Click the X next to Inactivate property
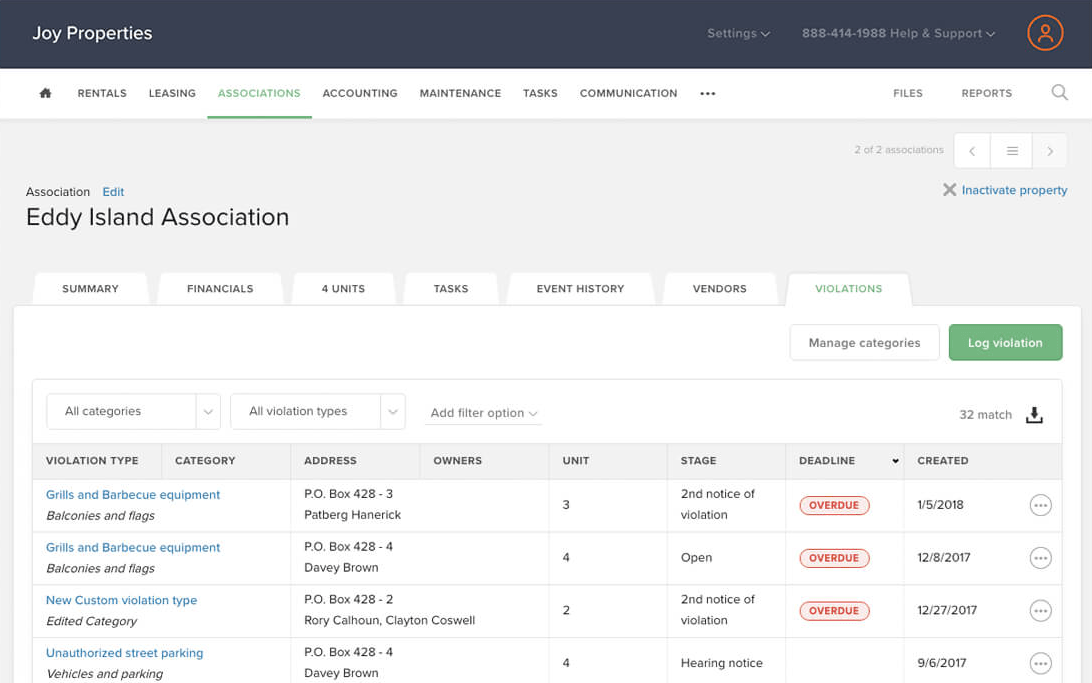 pos(949,189)
